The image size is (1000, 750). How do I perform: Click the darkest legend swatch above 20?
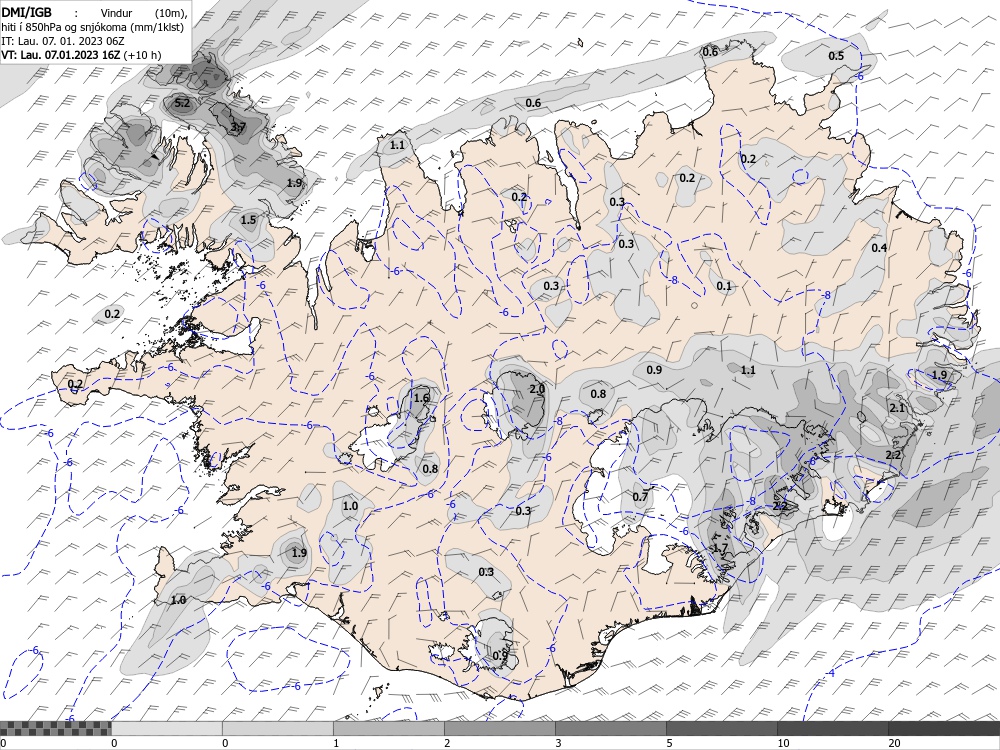944,728
